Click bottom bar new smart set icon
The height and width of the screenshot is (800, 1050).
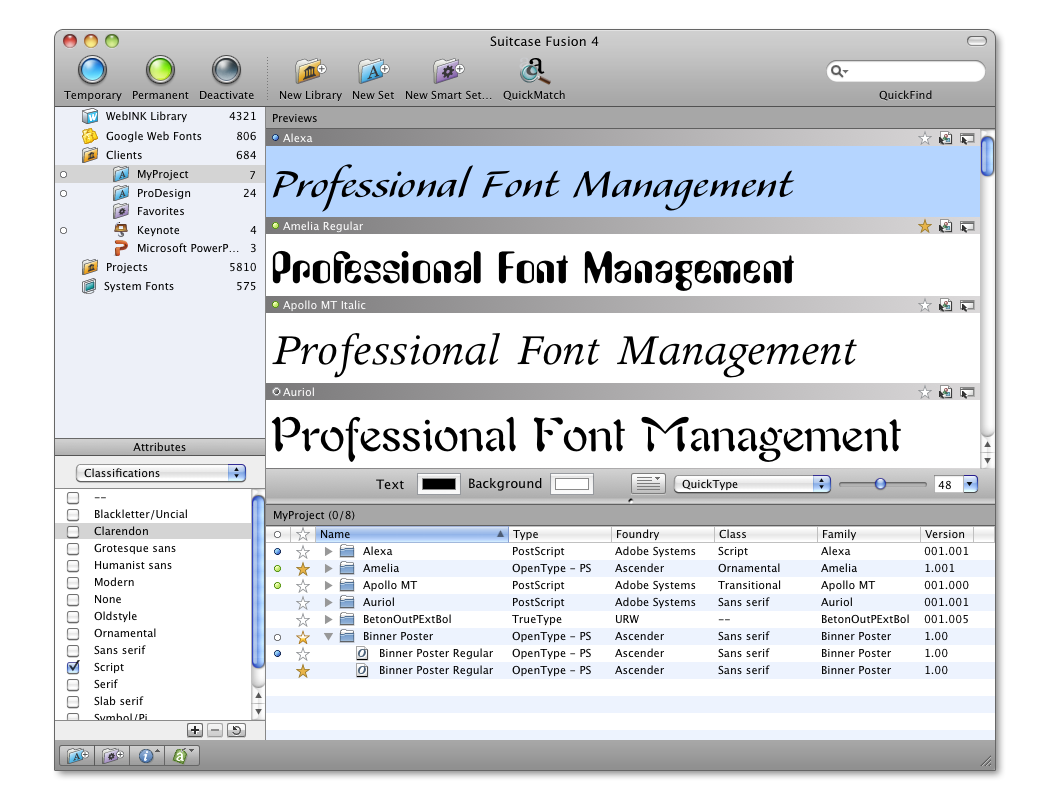coord(112,756)
